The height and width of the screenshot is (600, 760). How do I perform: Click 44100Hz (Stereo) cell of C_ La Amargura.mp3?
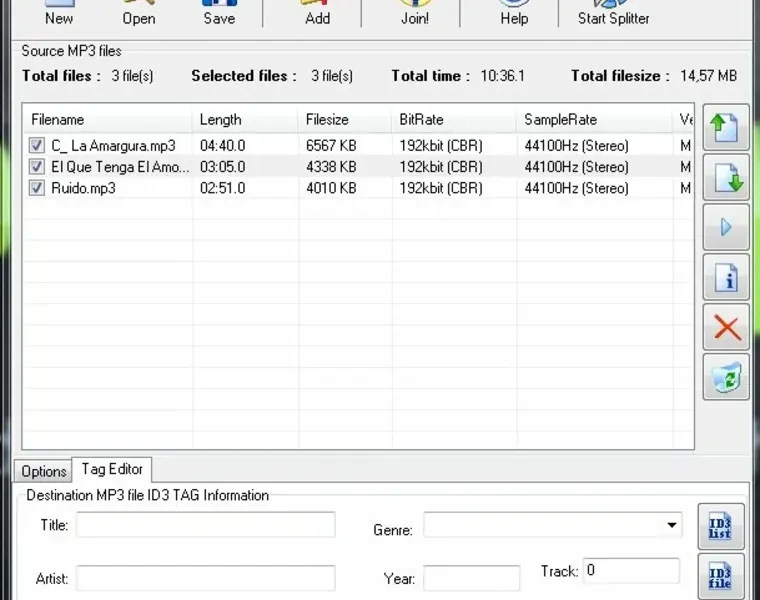click(x=576, y=146)
